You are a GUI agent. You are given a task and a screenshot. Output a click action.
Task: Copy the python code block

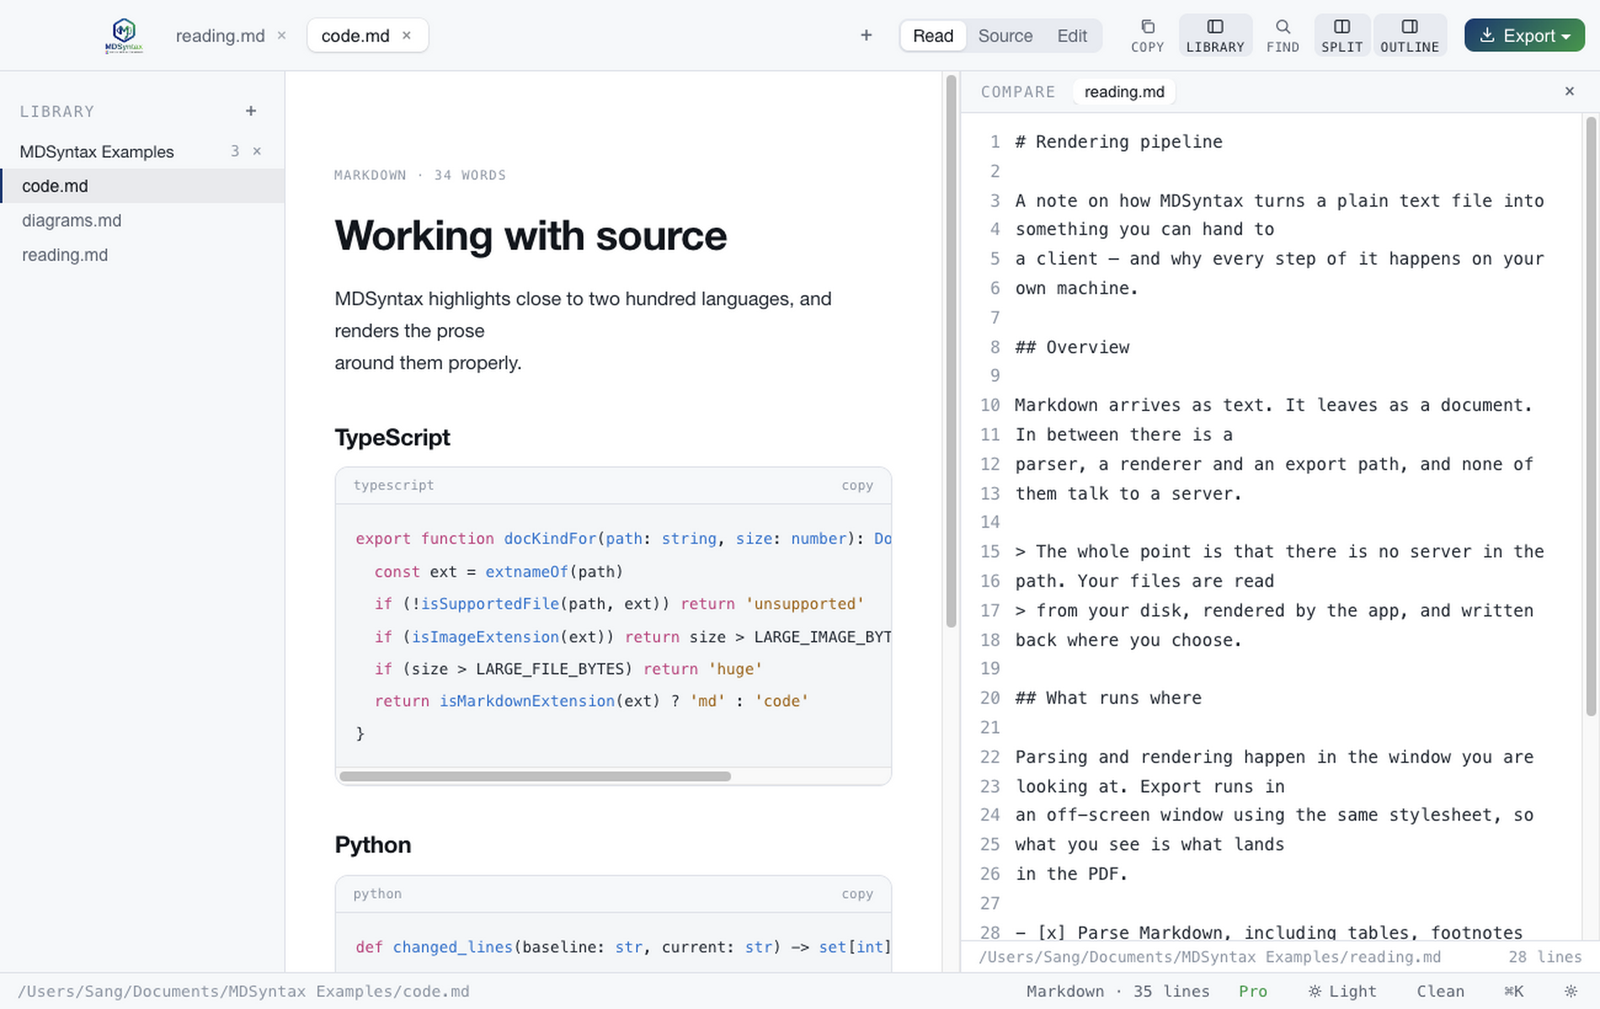[x=857, y=894]
